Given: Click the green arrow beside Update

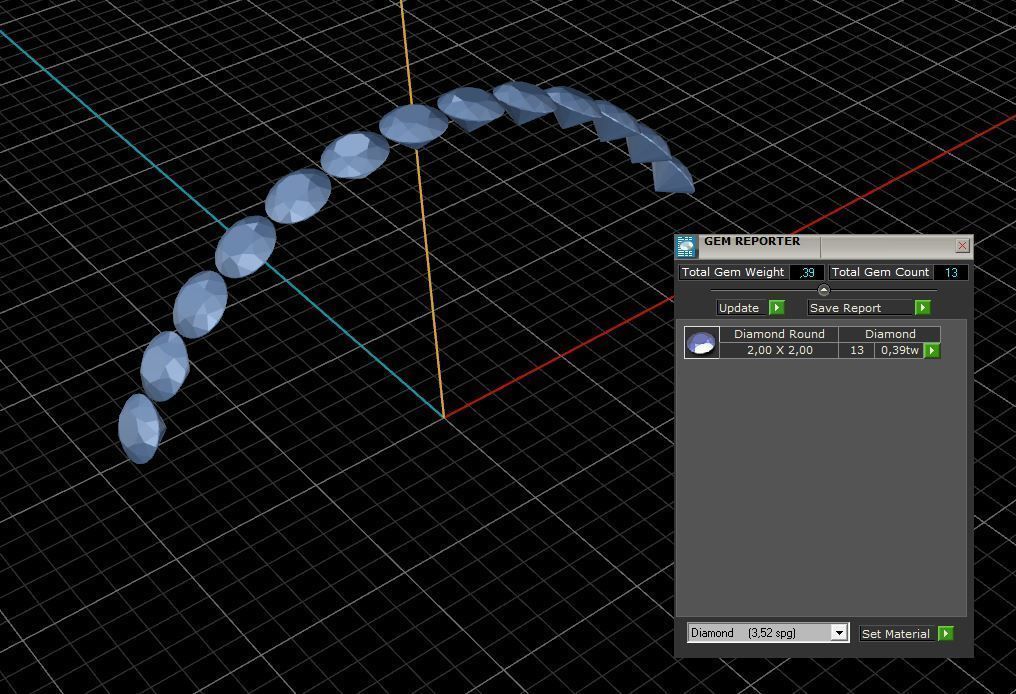Looking at the screenshot, I should tap(777, 307).
